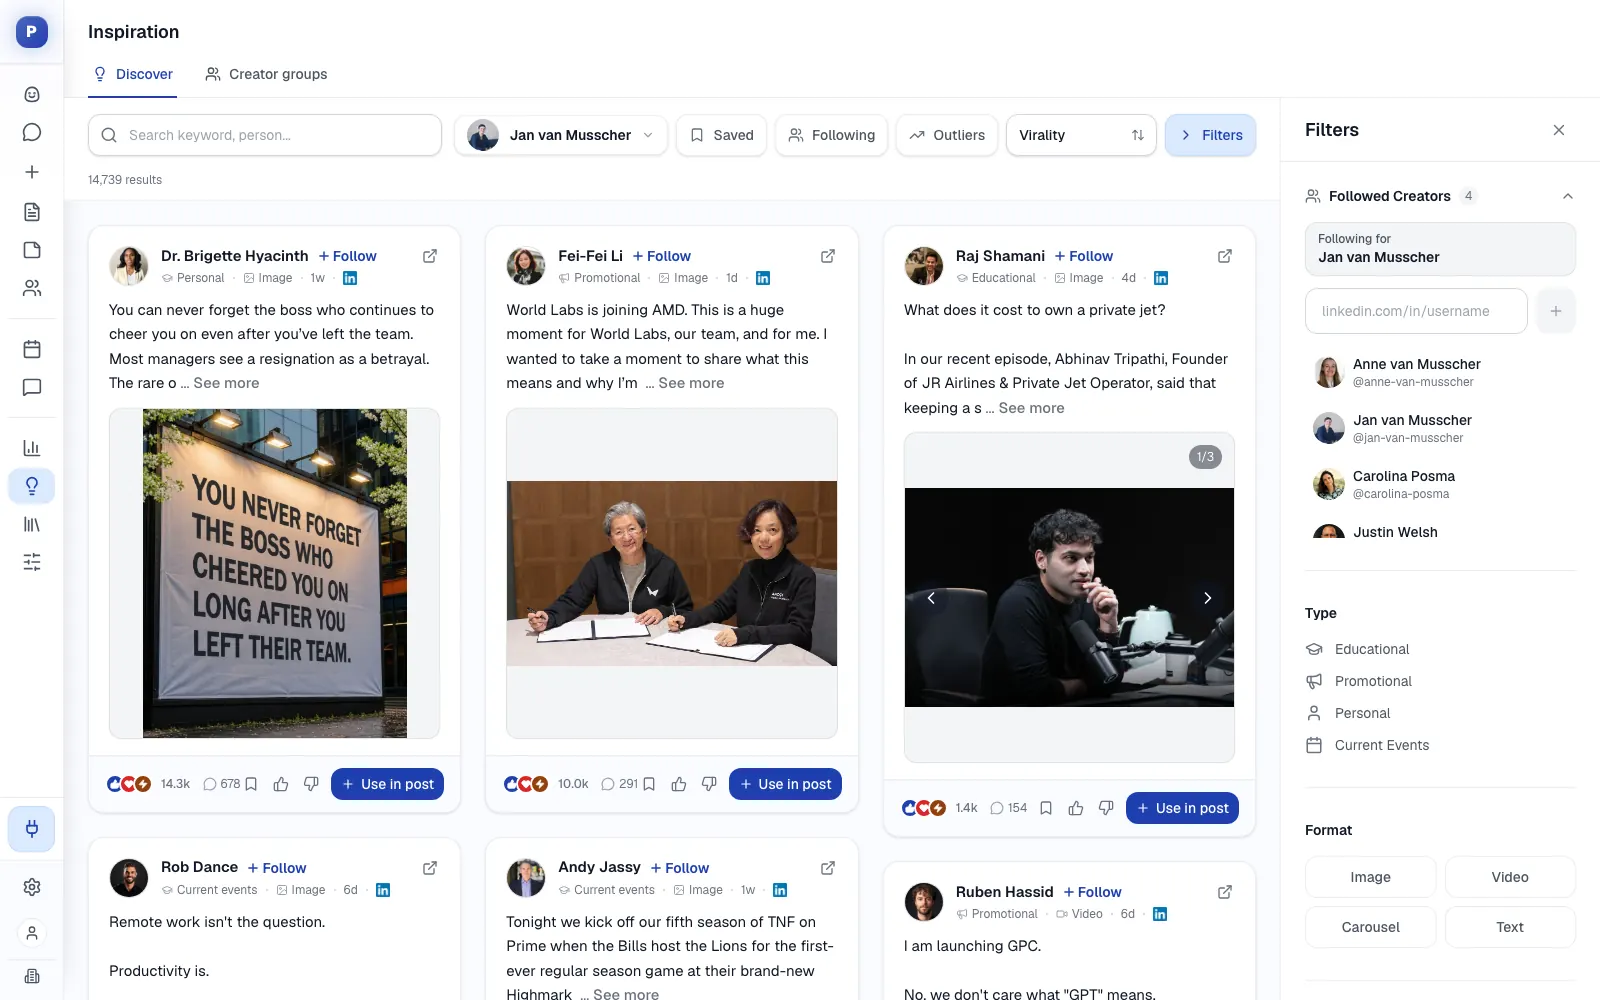Open the Virality sort dropdown
The height and width of the screenshot is (1000, 1600).
point(1081,135)
